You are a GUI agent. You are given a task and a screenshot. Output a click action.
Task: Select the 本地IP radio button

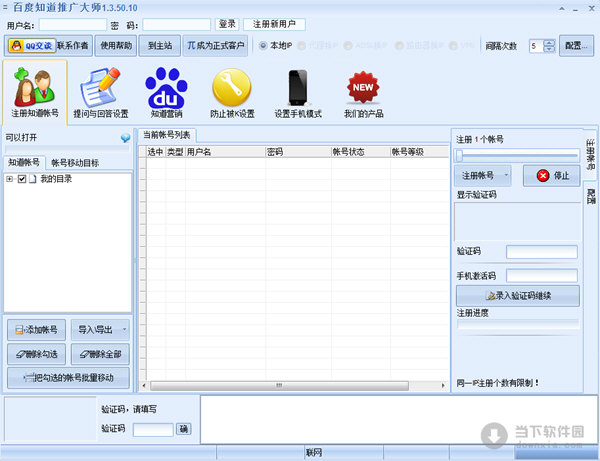click(x=264, y=46)
